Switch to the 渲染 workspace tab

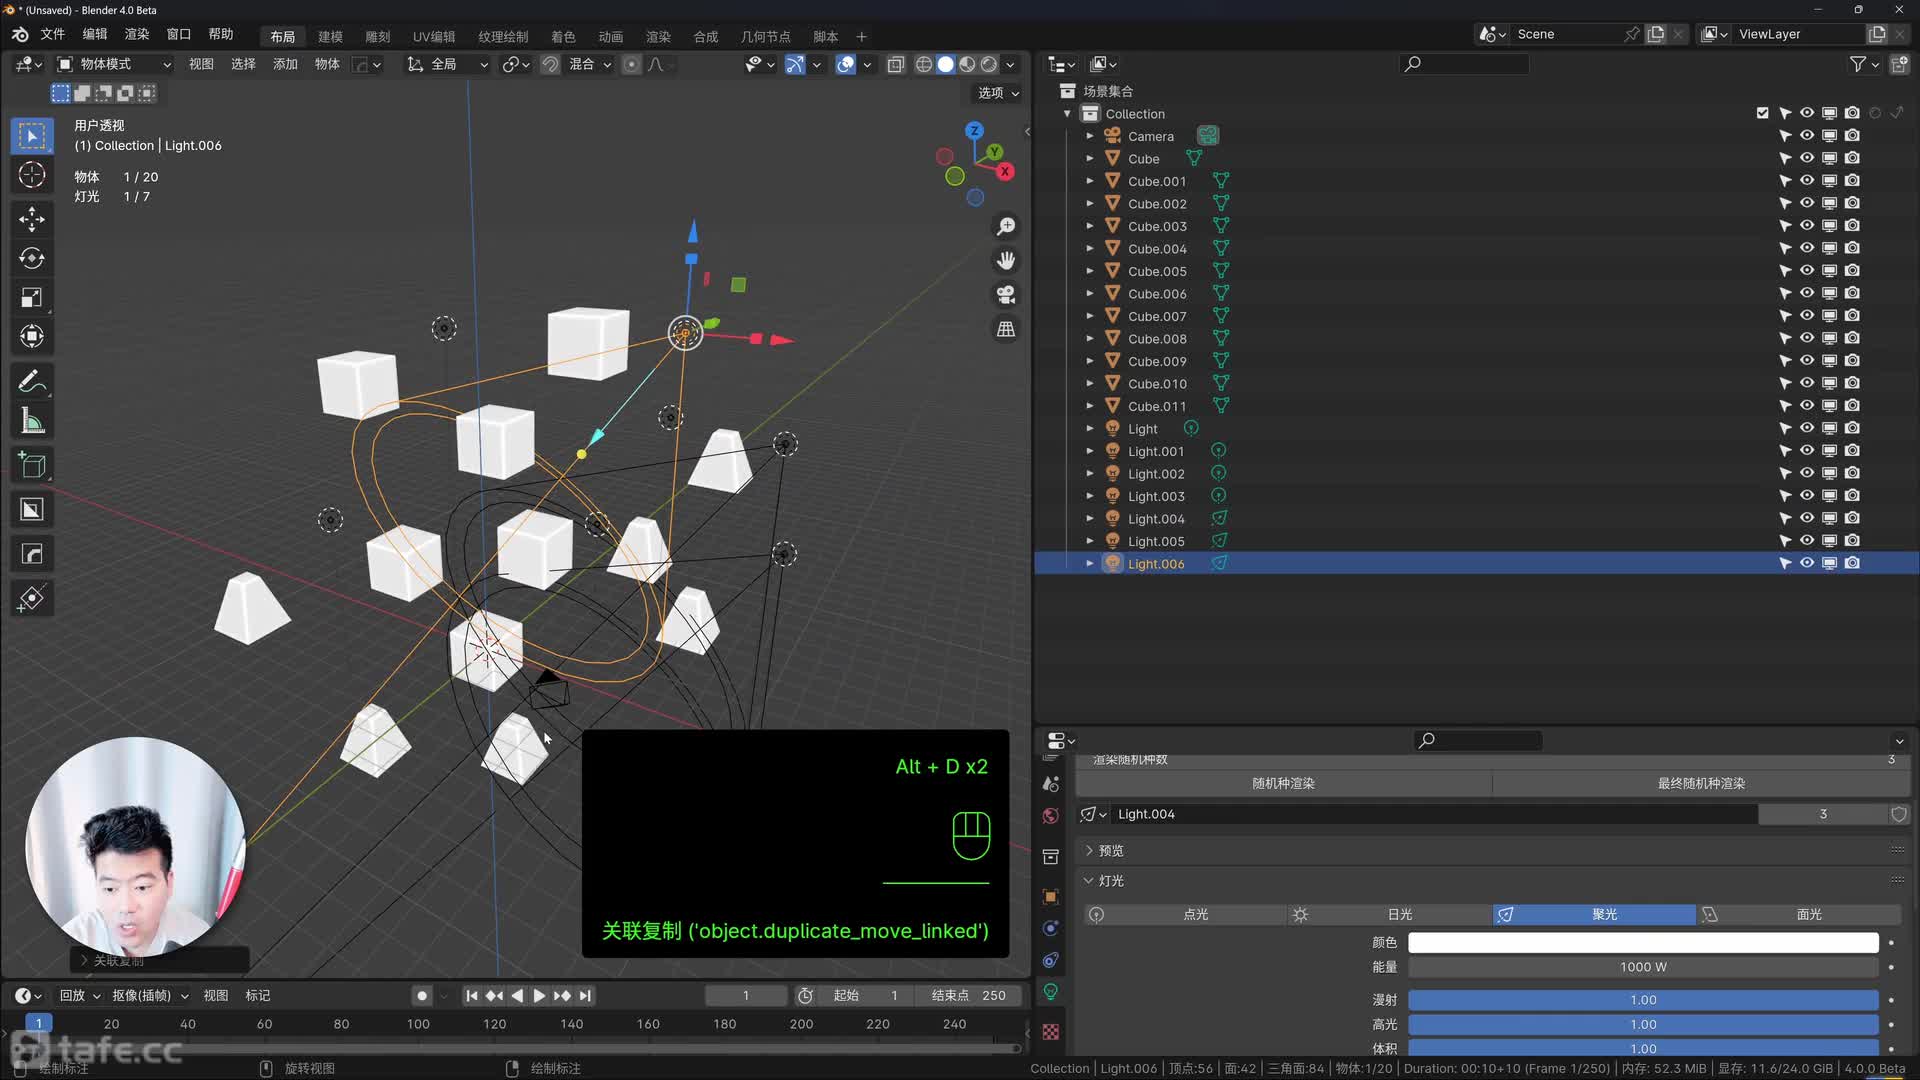click(658, 36)
